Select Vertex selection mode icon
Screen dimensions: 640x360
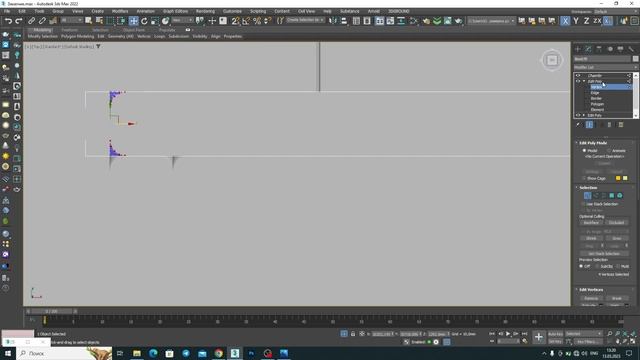coord(587,196)
